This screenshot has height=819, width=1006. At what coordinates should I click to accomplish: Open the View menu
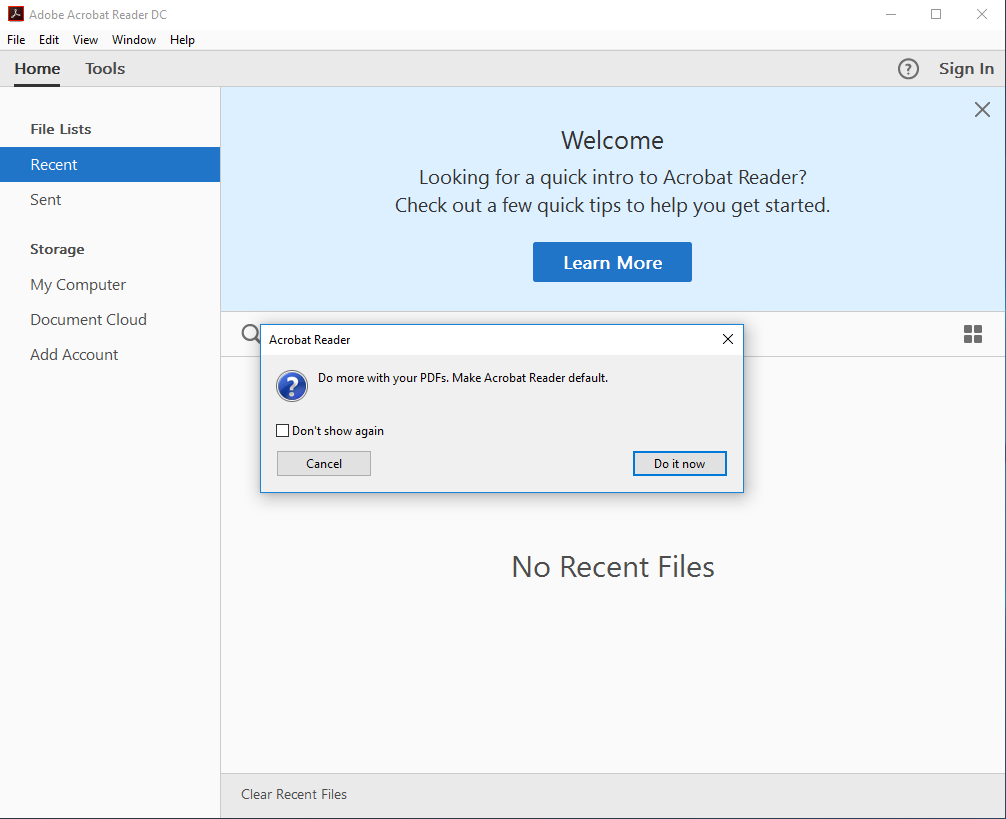point(85,40)
